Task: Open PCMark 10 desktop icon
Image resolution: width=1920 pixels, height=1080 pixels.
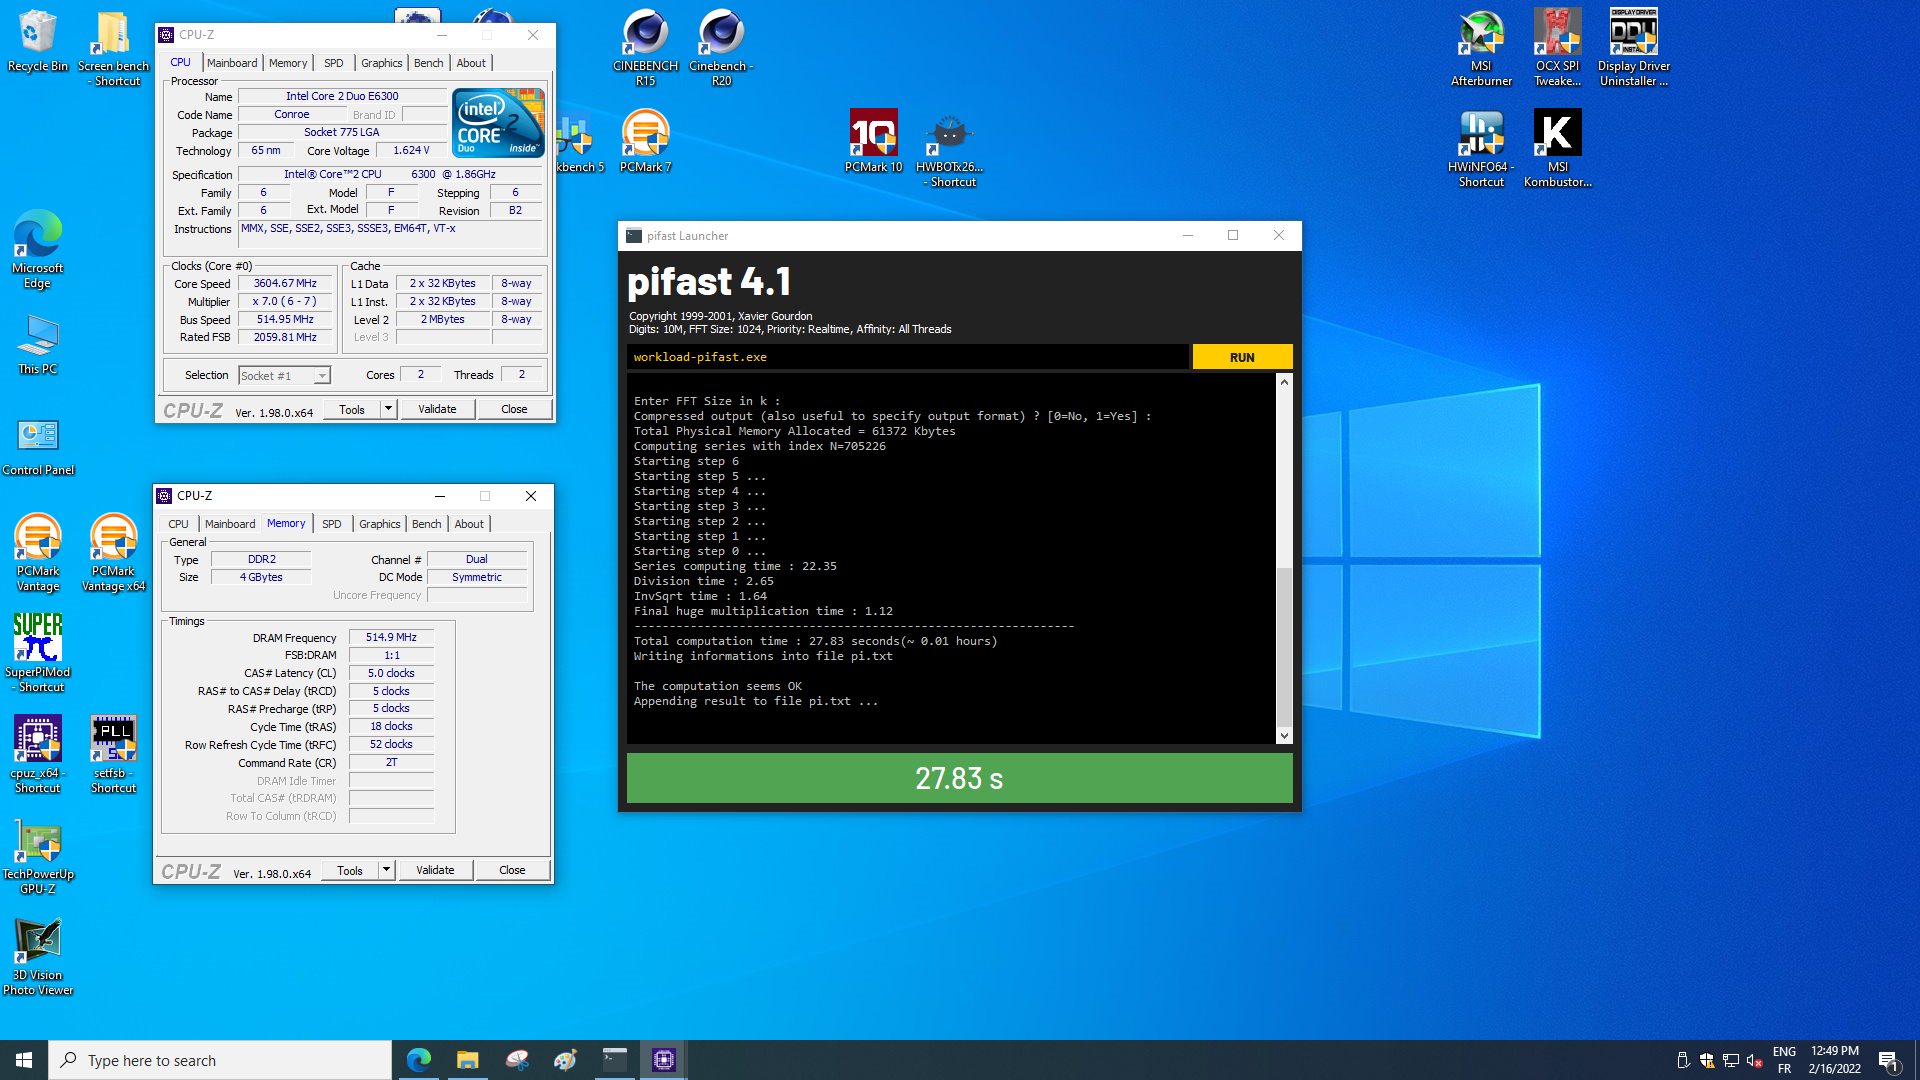Action: 873,141
